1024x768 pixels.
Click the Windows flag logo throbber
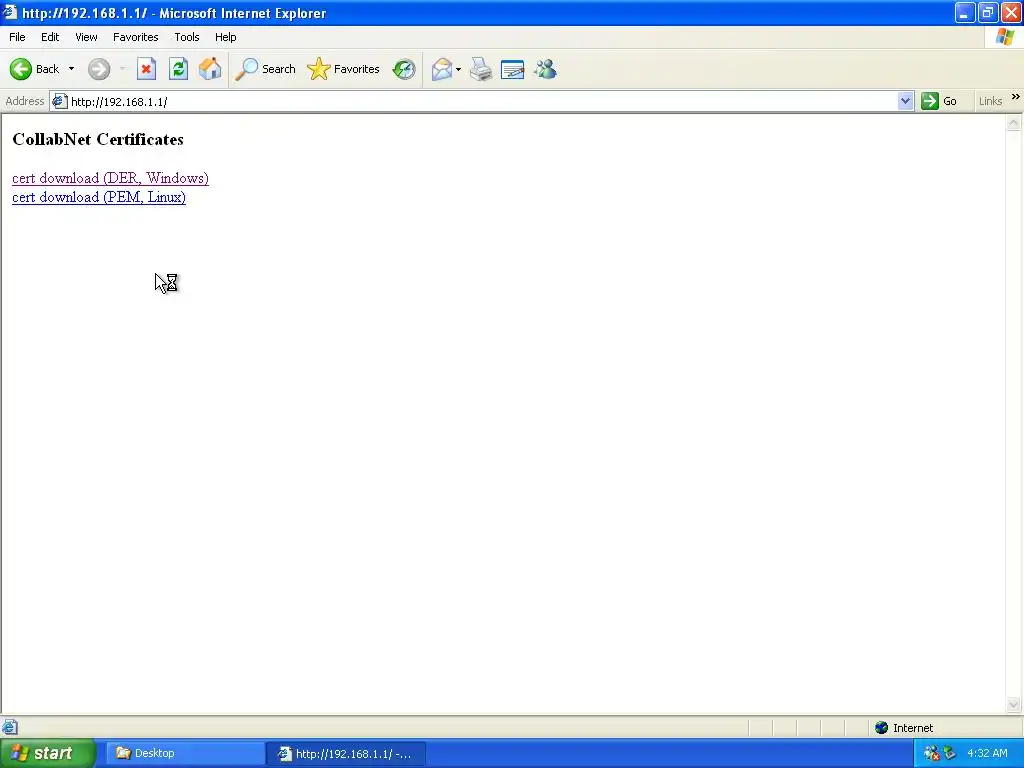tap(1004, 37)
